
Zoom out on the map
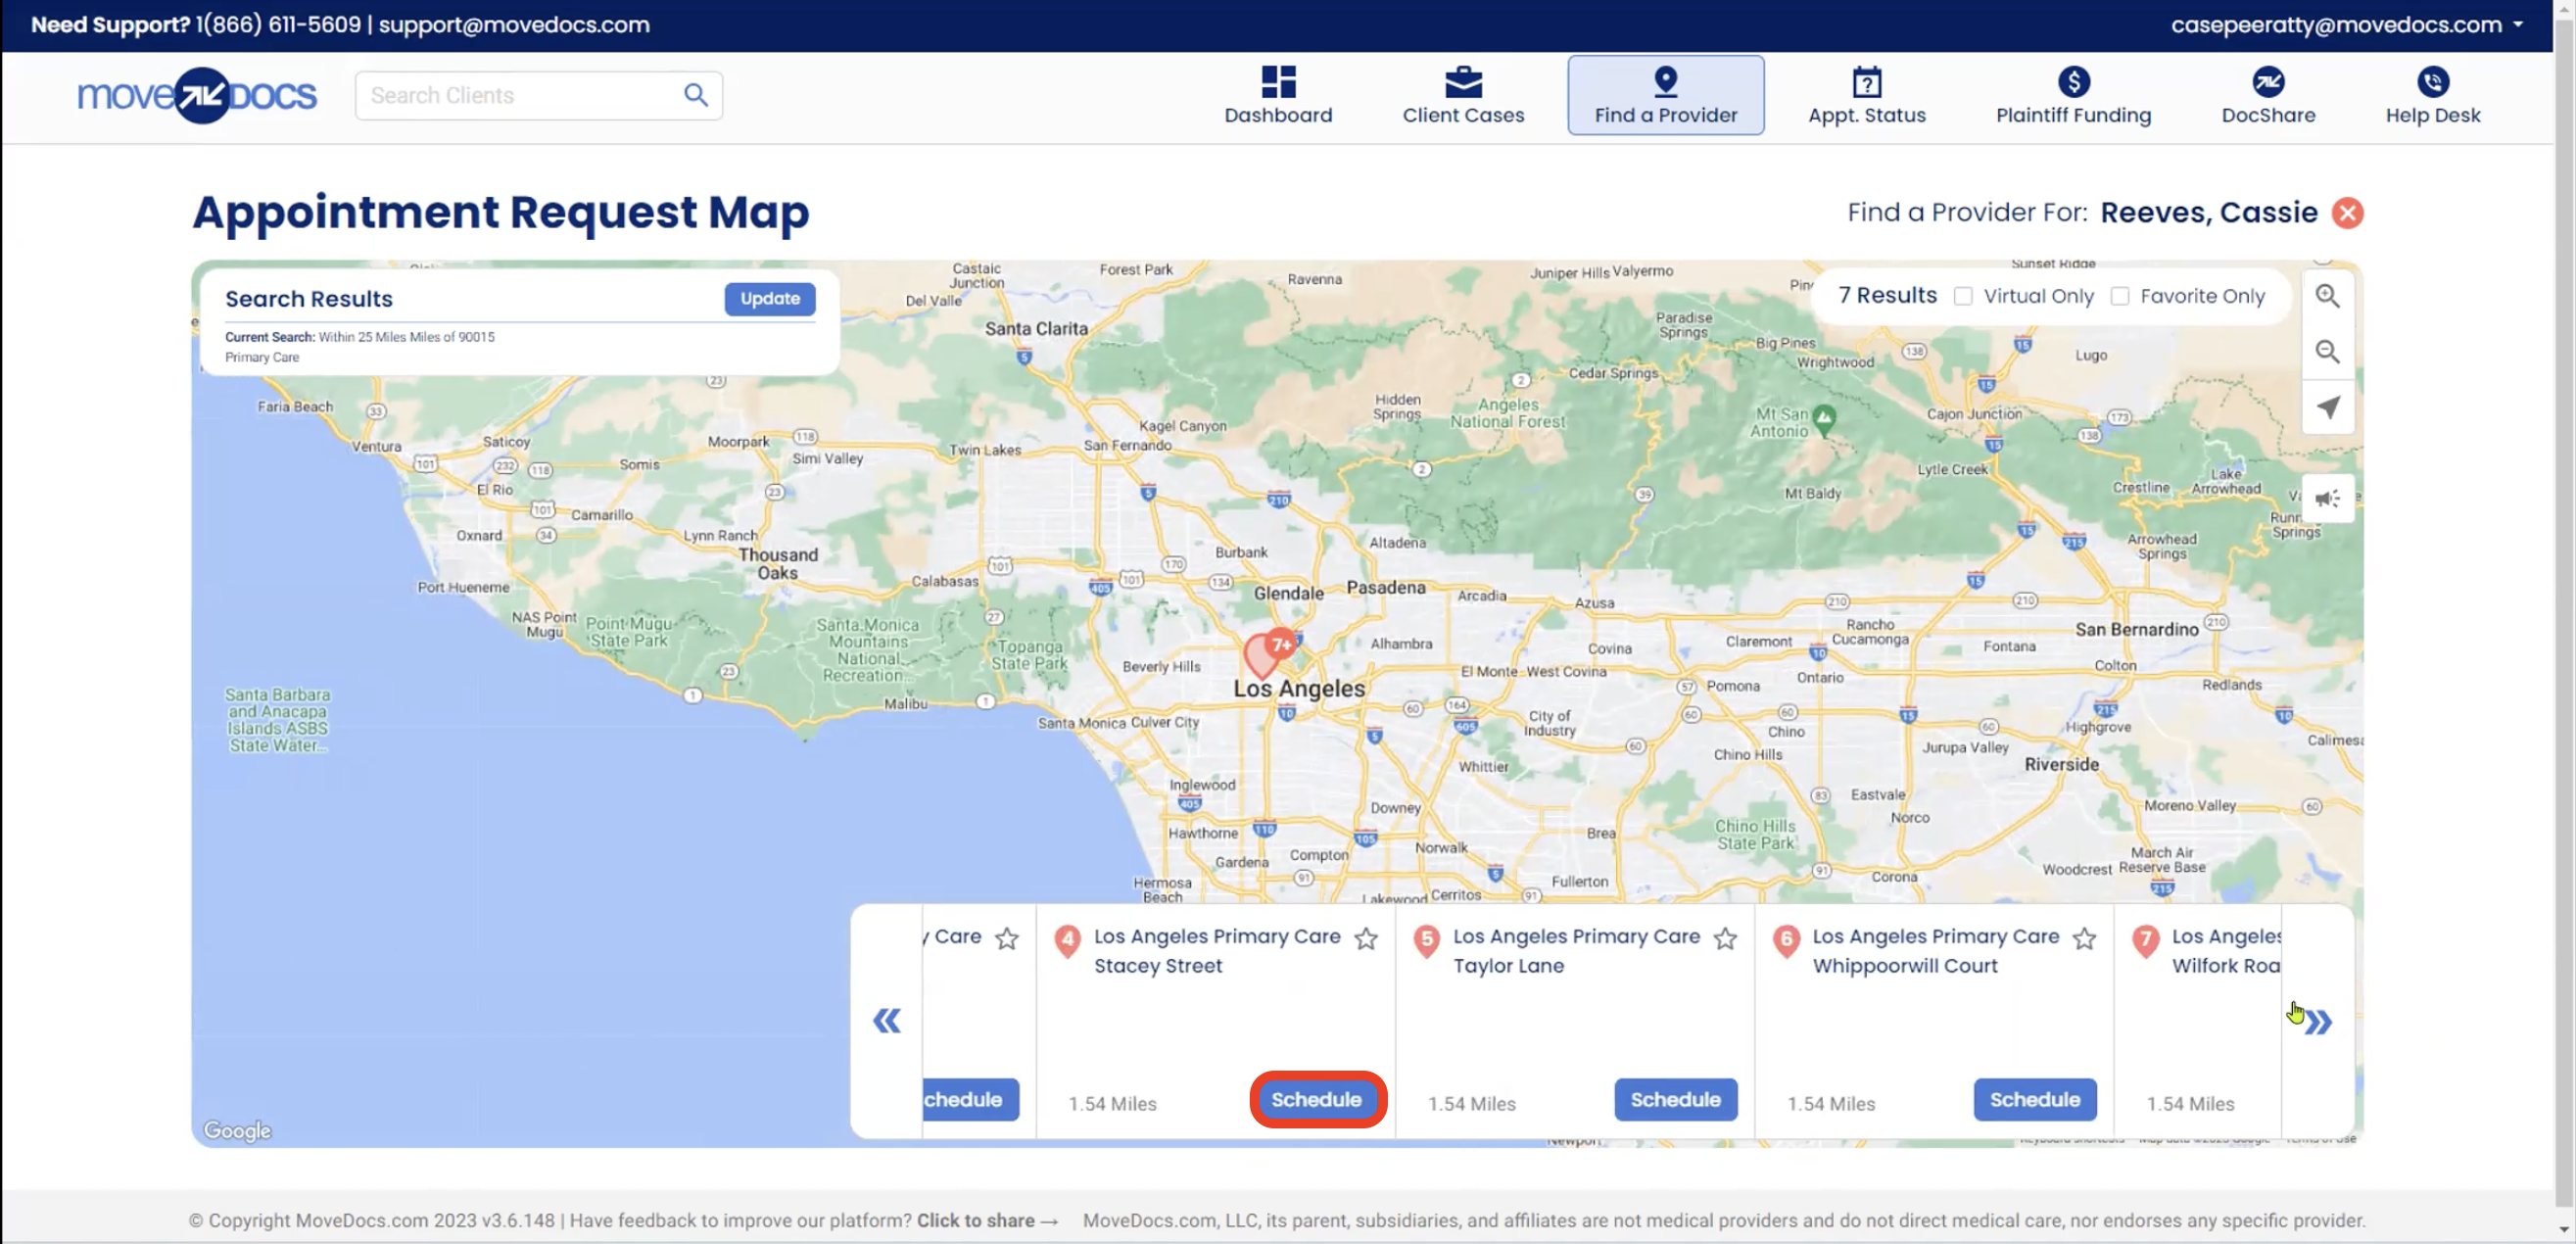tap(2327, 352)
